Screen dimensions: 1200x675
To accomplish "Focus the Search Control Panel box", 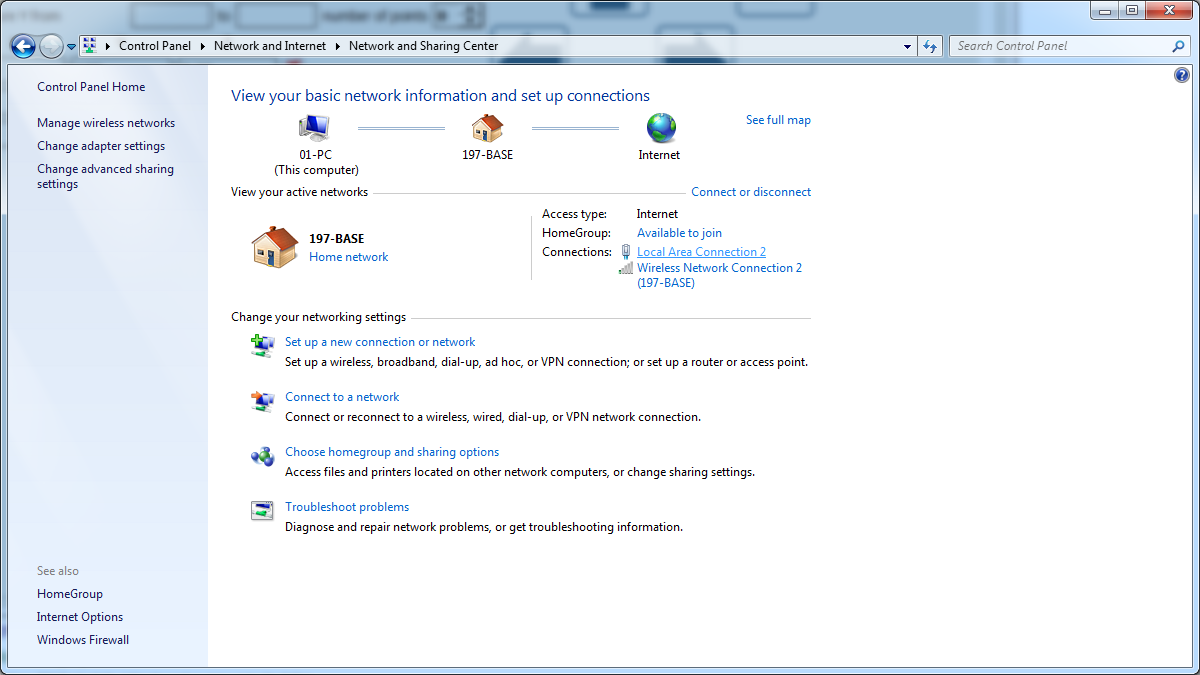I will pyautogui.click(x=1060, y=46).
